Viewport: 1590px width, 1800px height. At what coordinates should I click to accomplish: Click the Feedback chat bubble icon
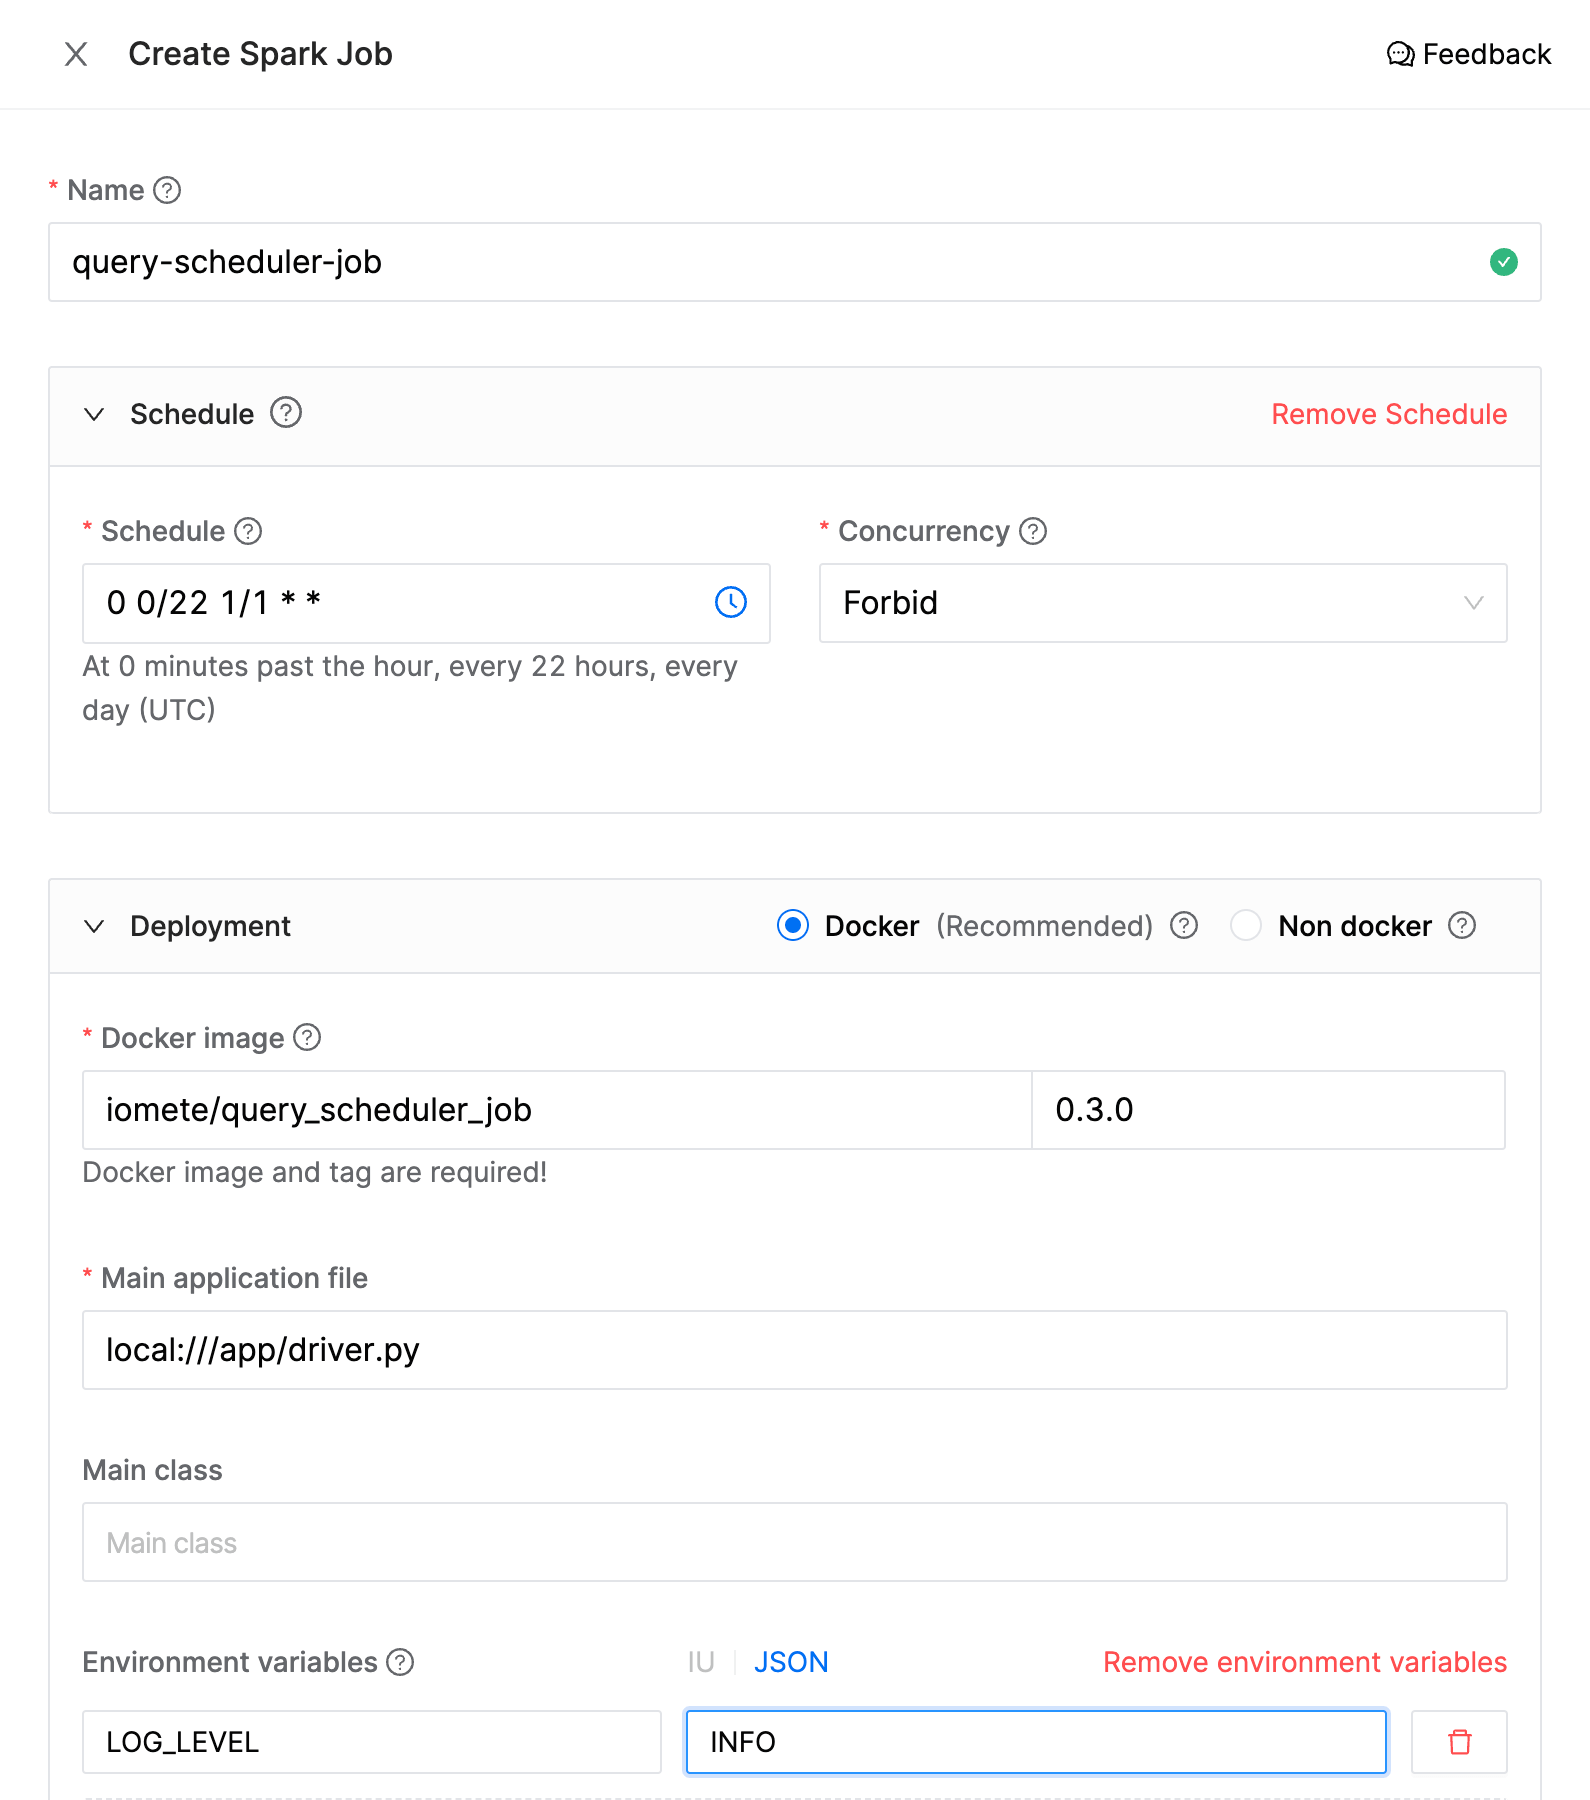click(1400, 54)
